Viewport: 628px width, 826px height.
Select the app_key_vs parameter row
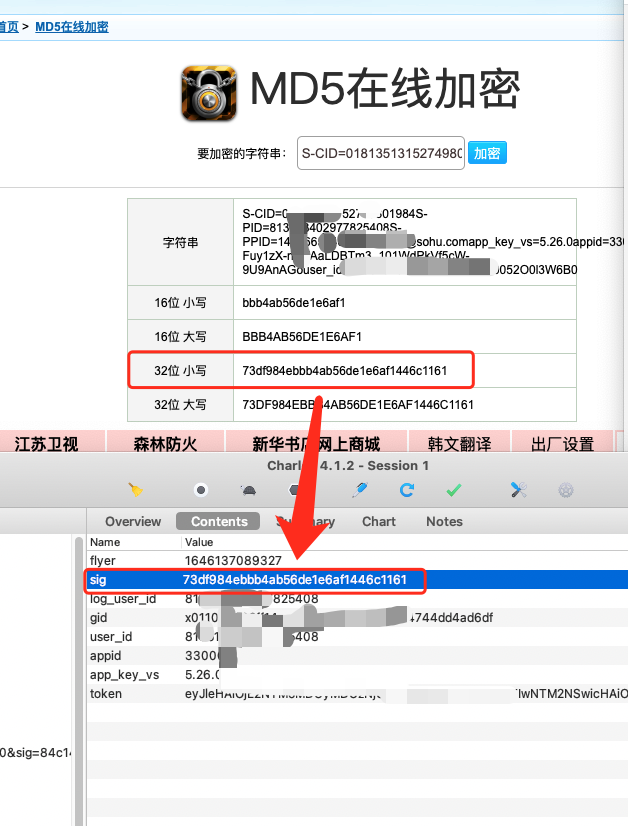click(358, 674)
